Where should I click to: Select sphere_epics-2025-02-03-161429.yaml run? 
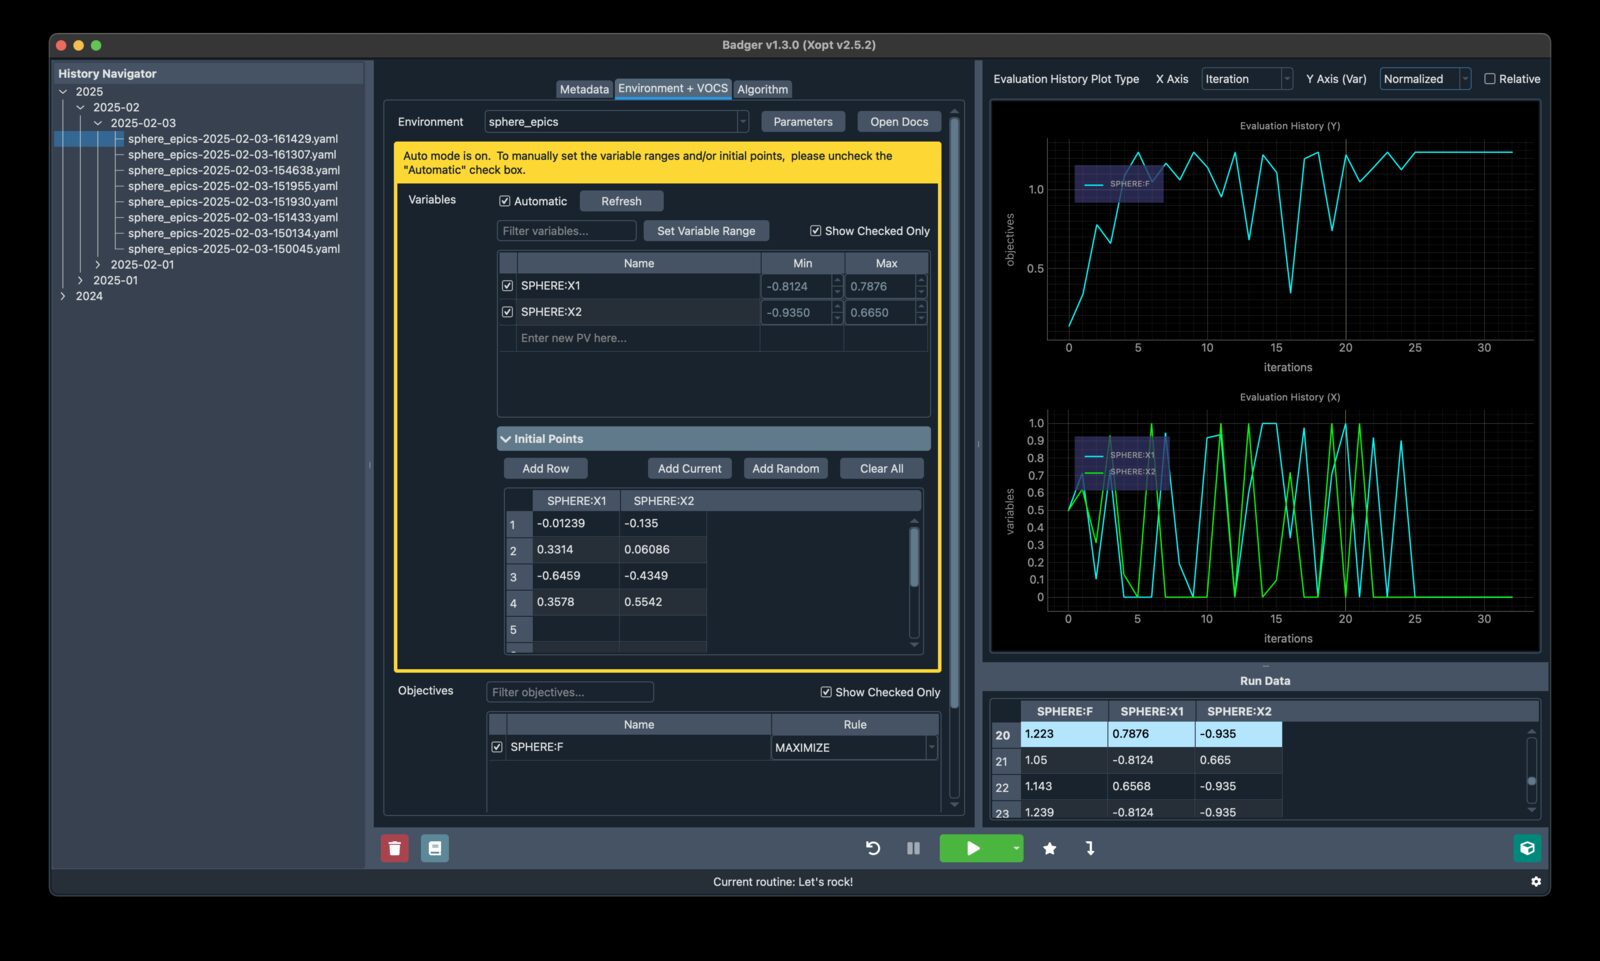(232, 139)
